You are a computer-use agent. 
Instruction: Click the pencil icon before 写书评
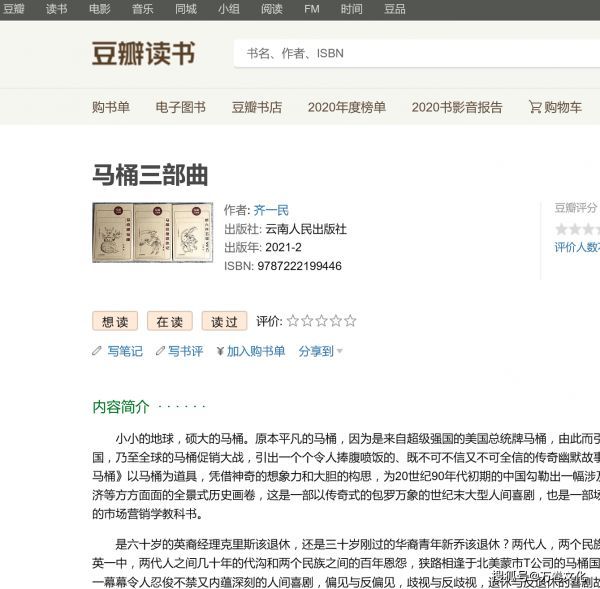pos(160,351)
